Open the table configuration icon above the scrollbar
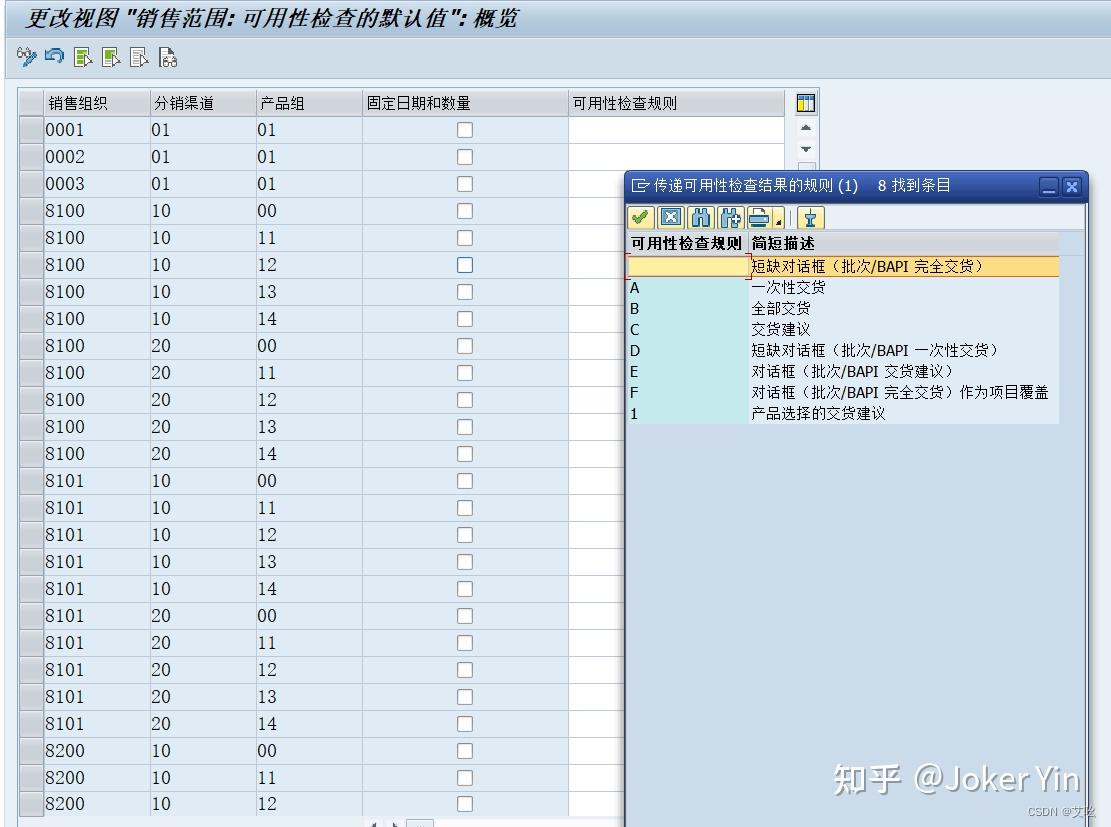 click(x=804, y=103)
